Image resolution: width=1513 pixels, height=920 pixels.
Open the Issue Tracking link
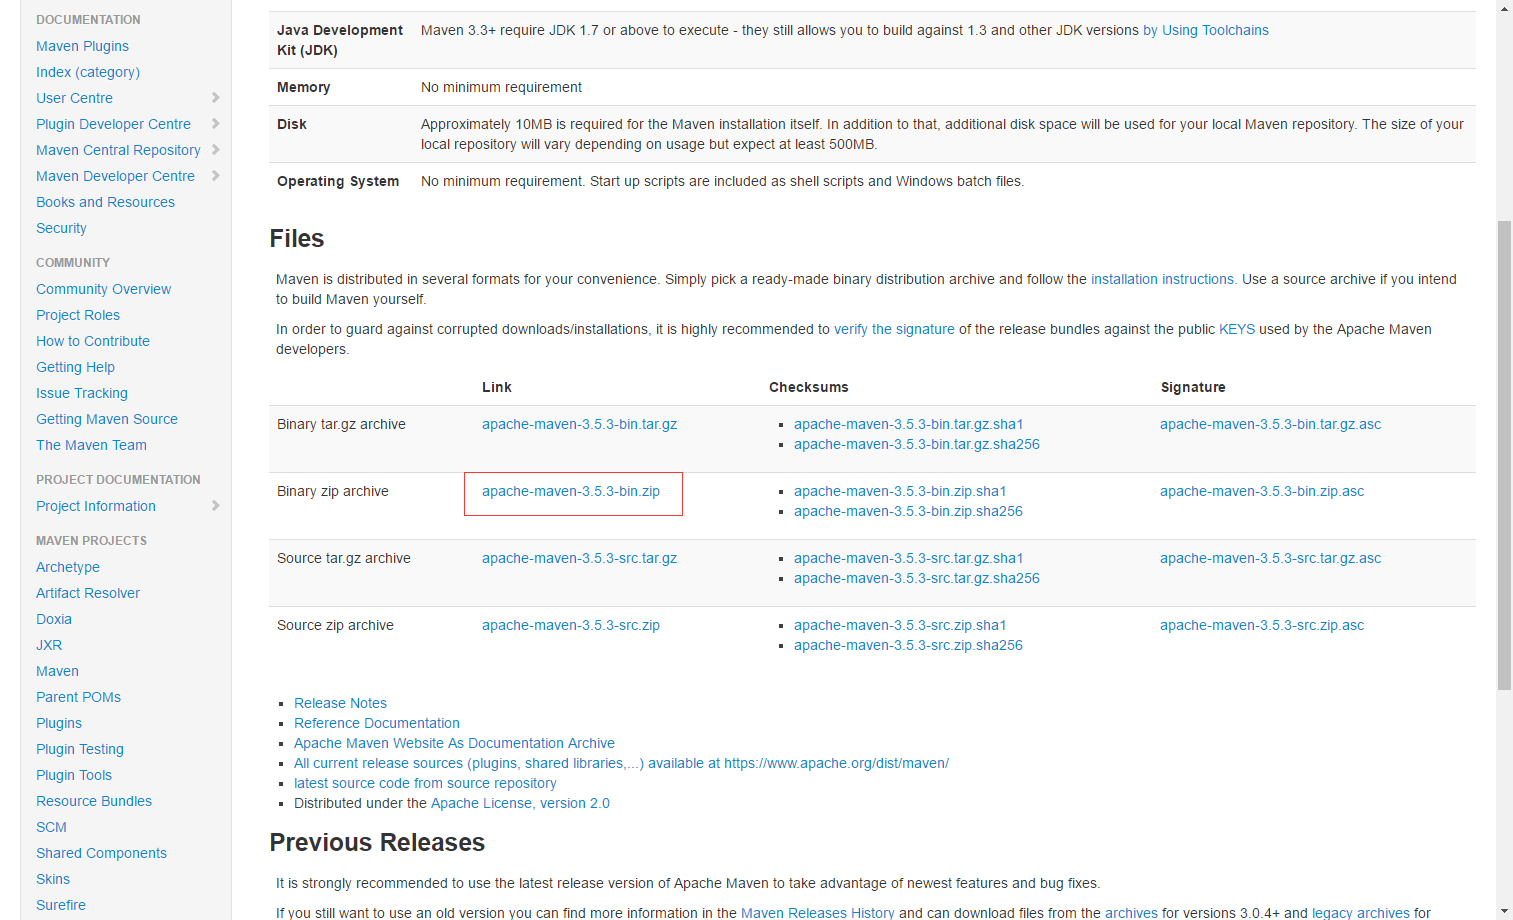[82, 393]
